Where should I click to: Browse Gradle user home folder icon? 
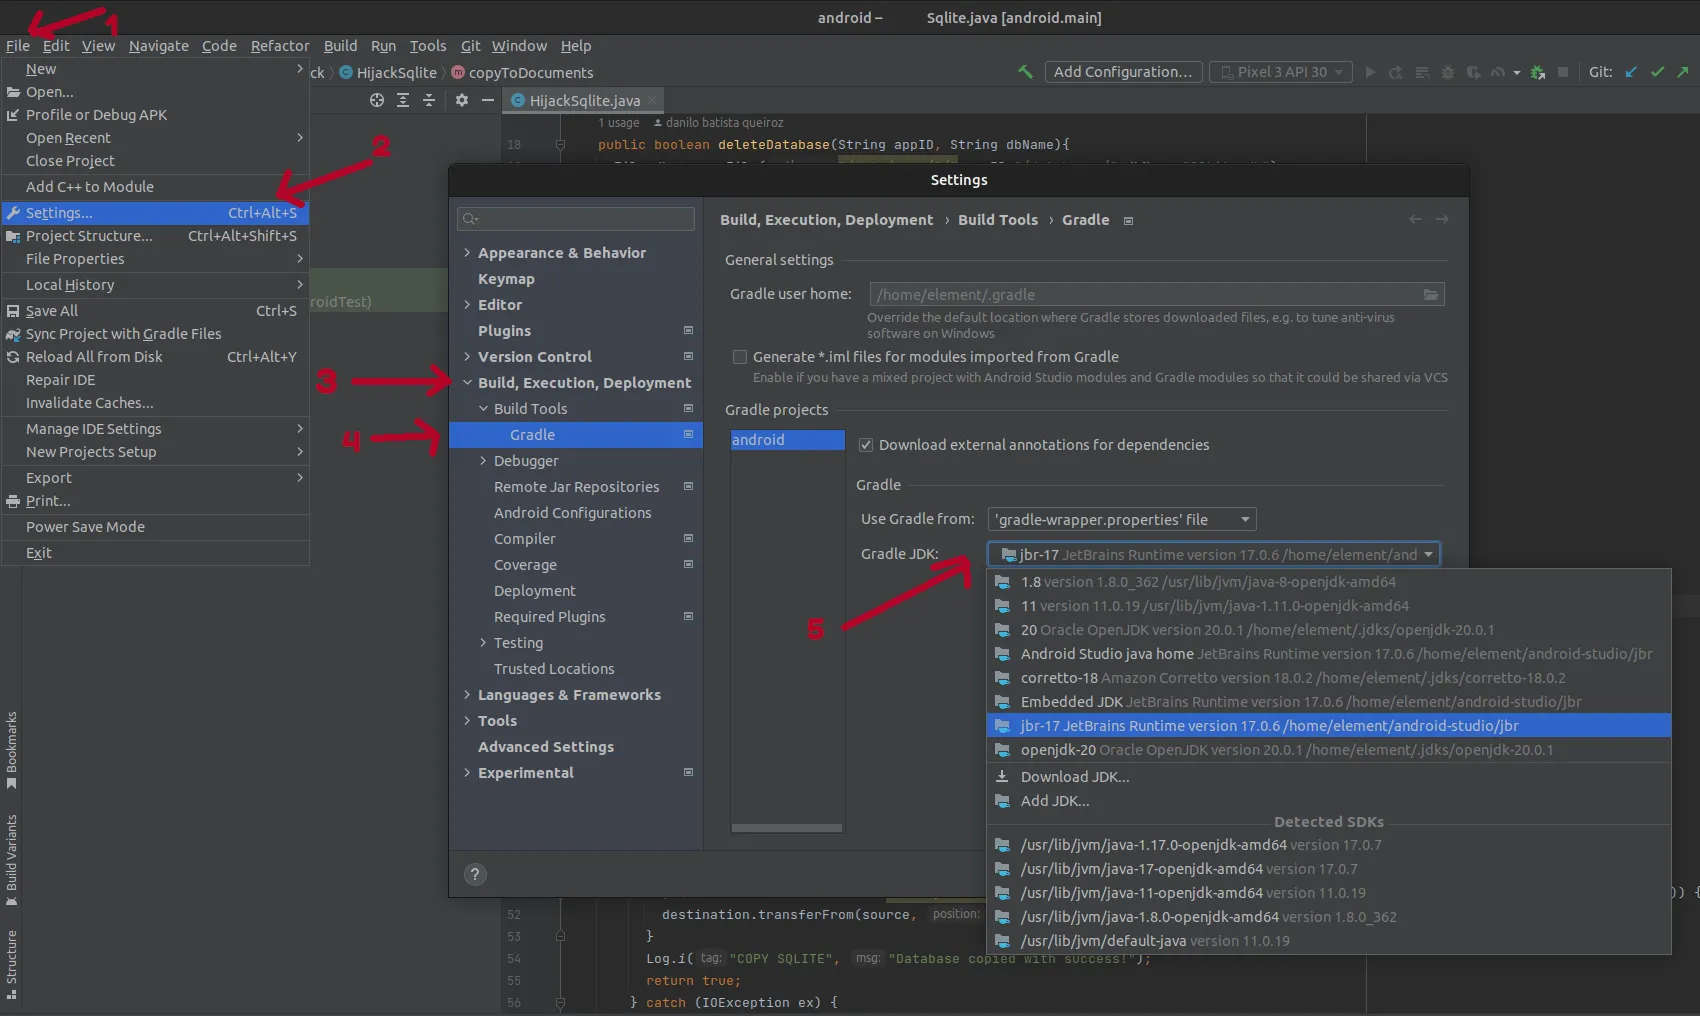pos(1431,294)
